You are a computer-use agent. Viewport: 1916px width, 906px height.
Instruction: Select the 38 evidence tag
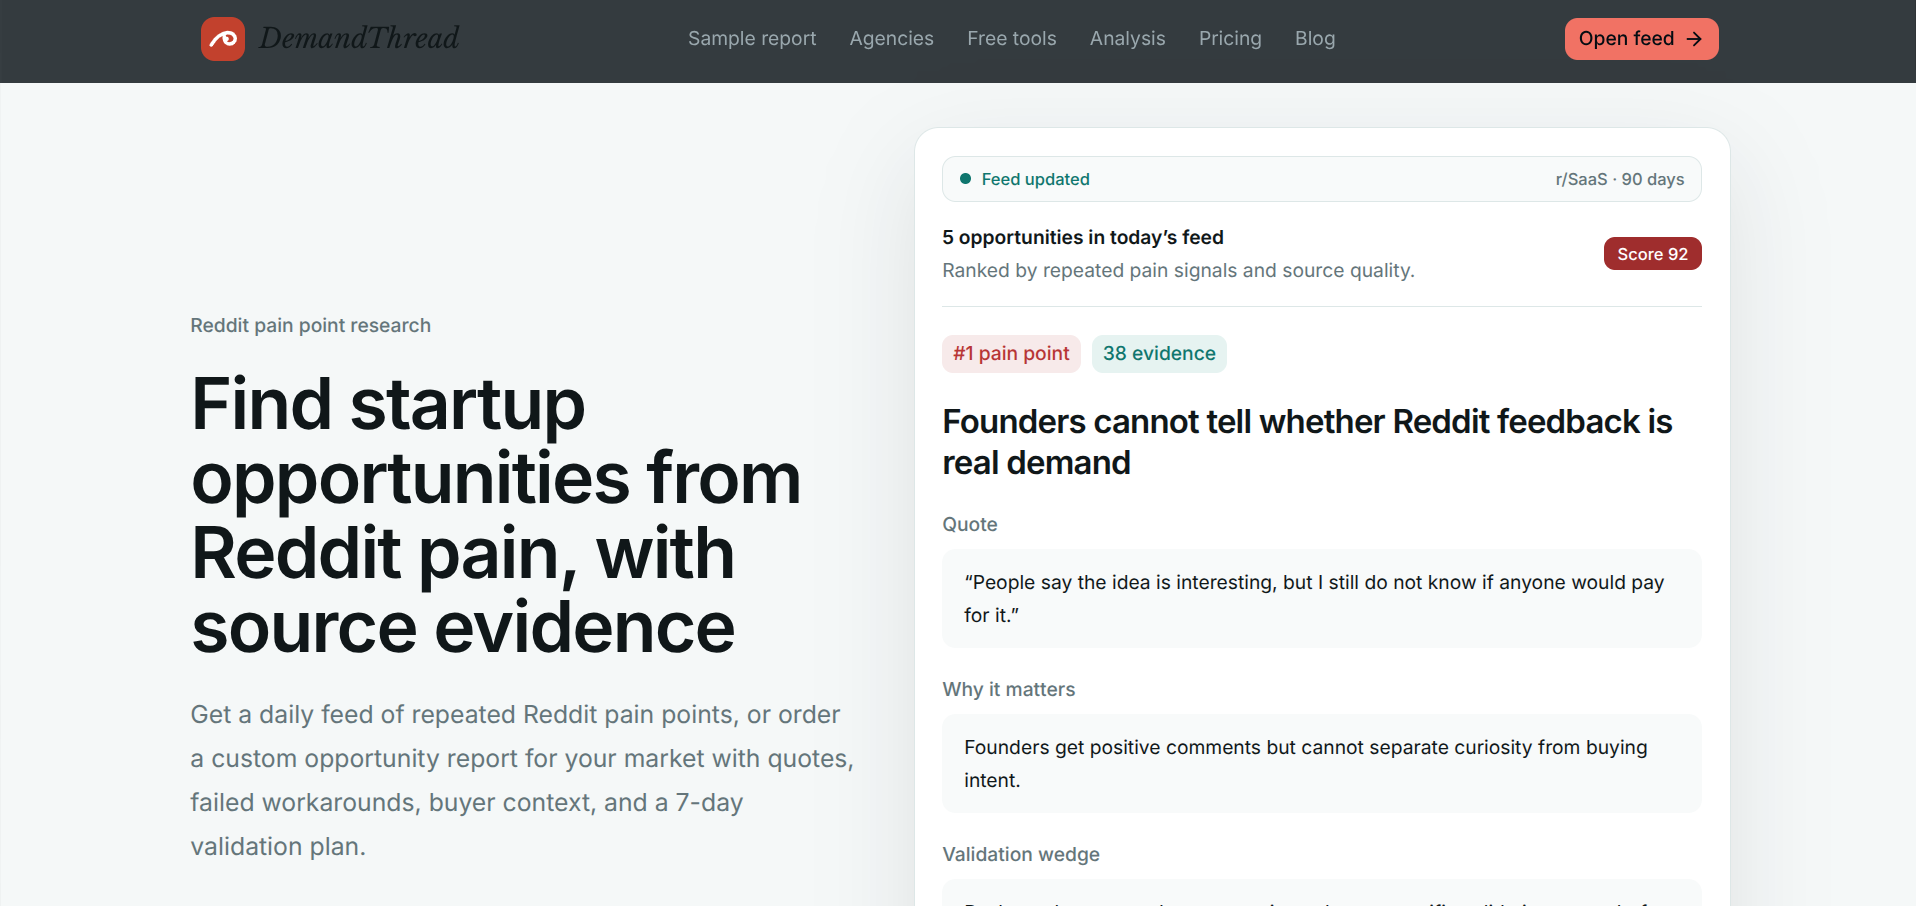tap(1159, 354)
